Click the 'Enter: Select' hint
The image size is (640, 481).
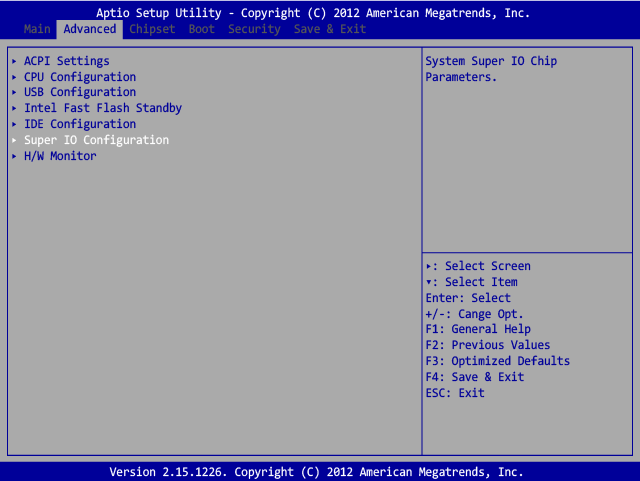tap(468, 298)
